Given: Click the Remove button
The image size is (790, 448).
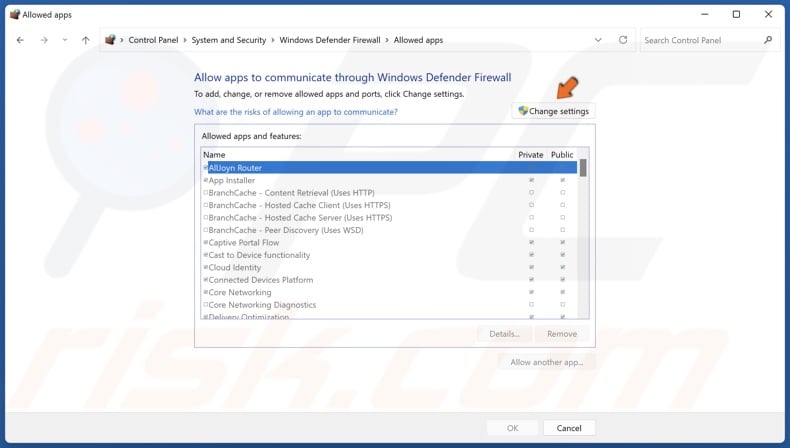Looking at the screenshot, I should point(562,334).
